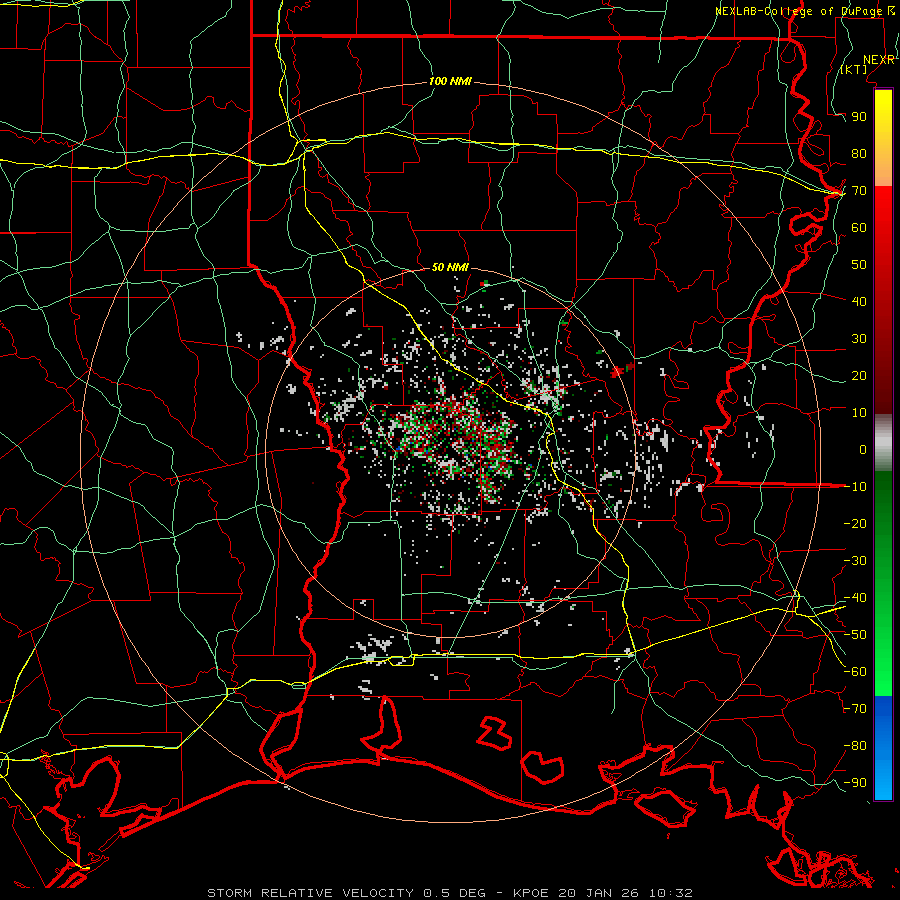Click the 100 NMI range ring label
The image size is (900, 900).
tap(450, 81)
